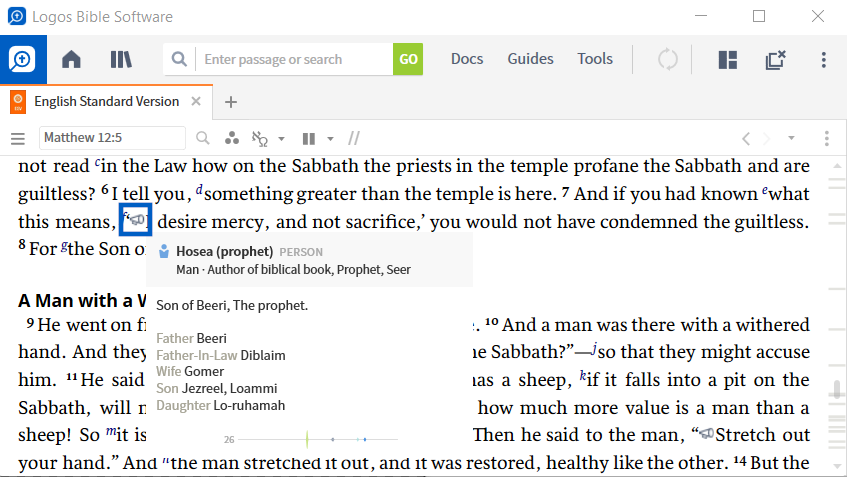The image size is (847, 477).
Task: Click Diblaim in the popup
Action: click(263, 355)
